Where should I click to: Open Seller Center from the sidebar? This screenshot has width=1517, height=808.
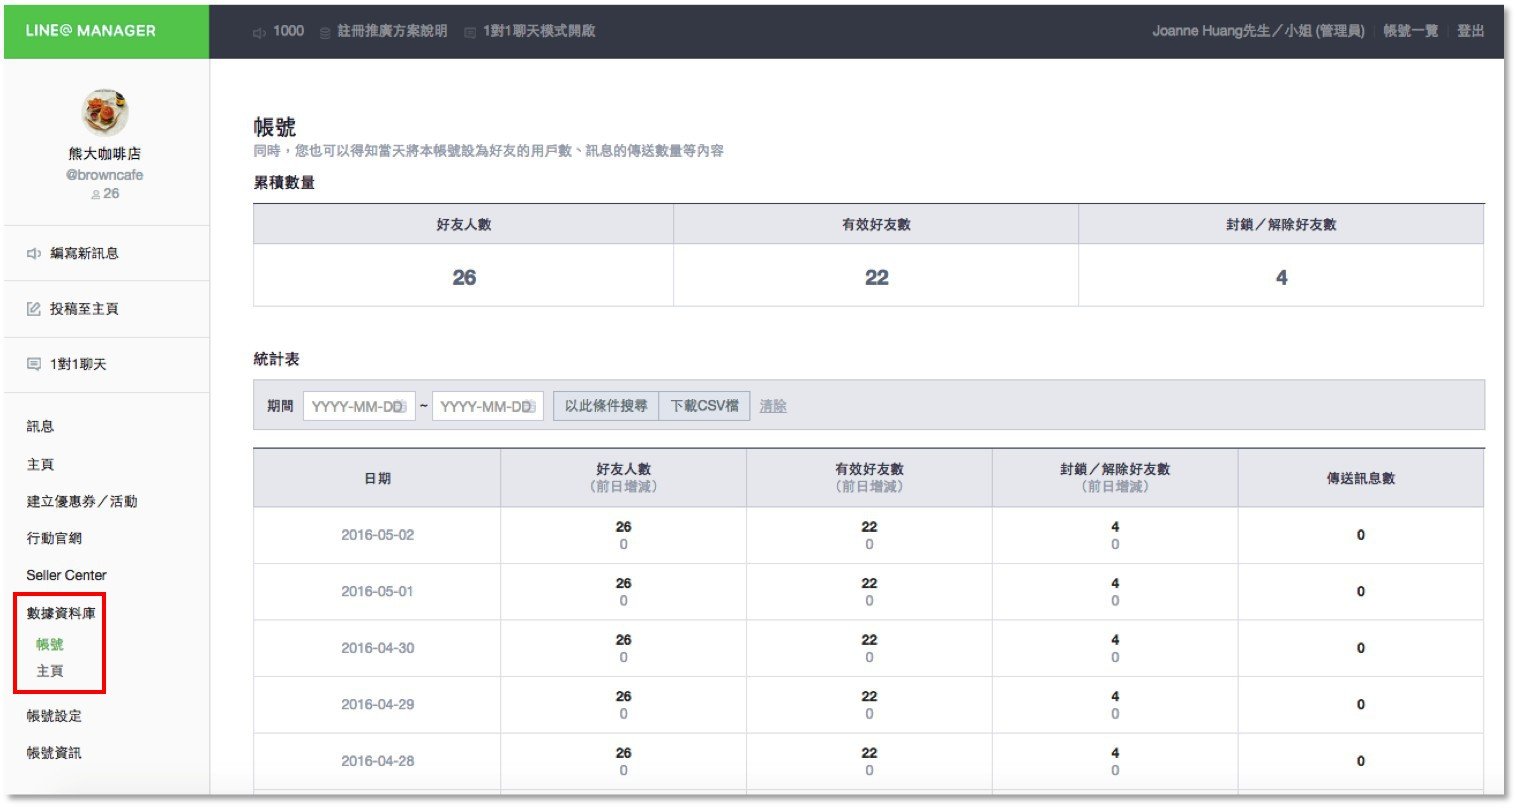pos(66,576)
